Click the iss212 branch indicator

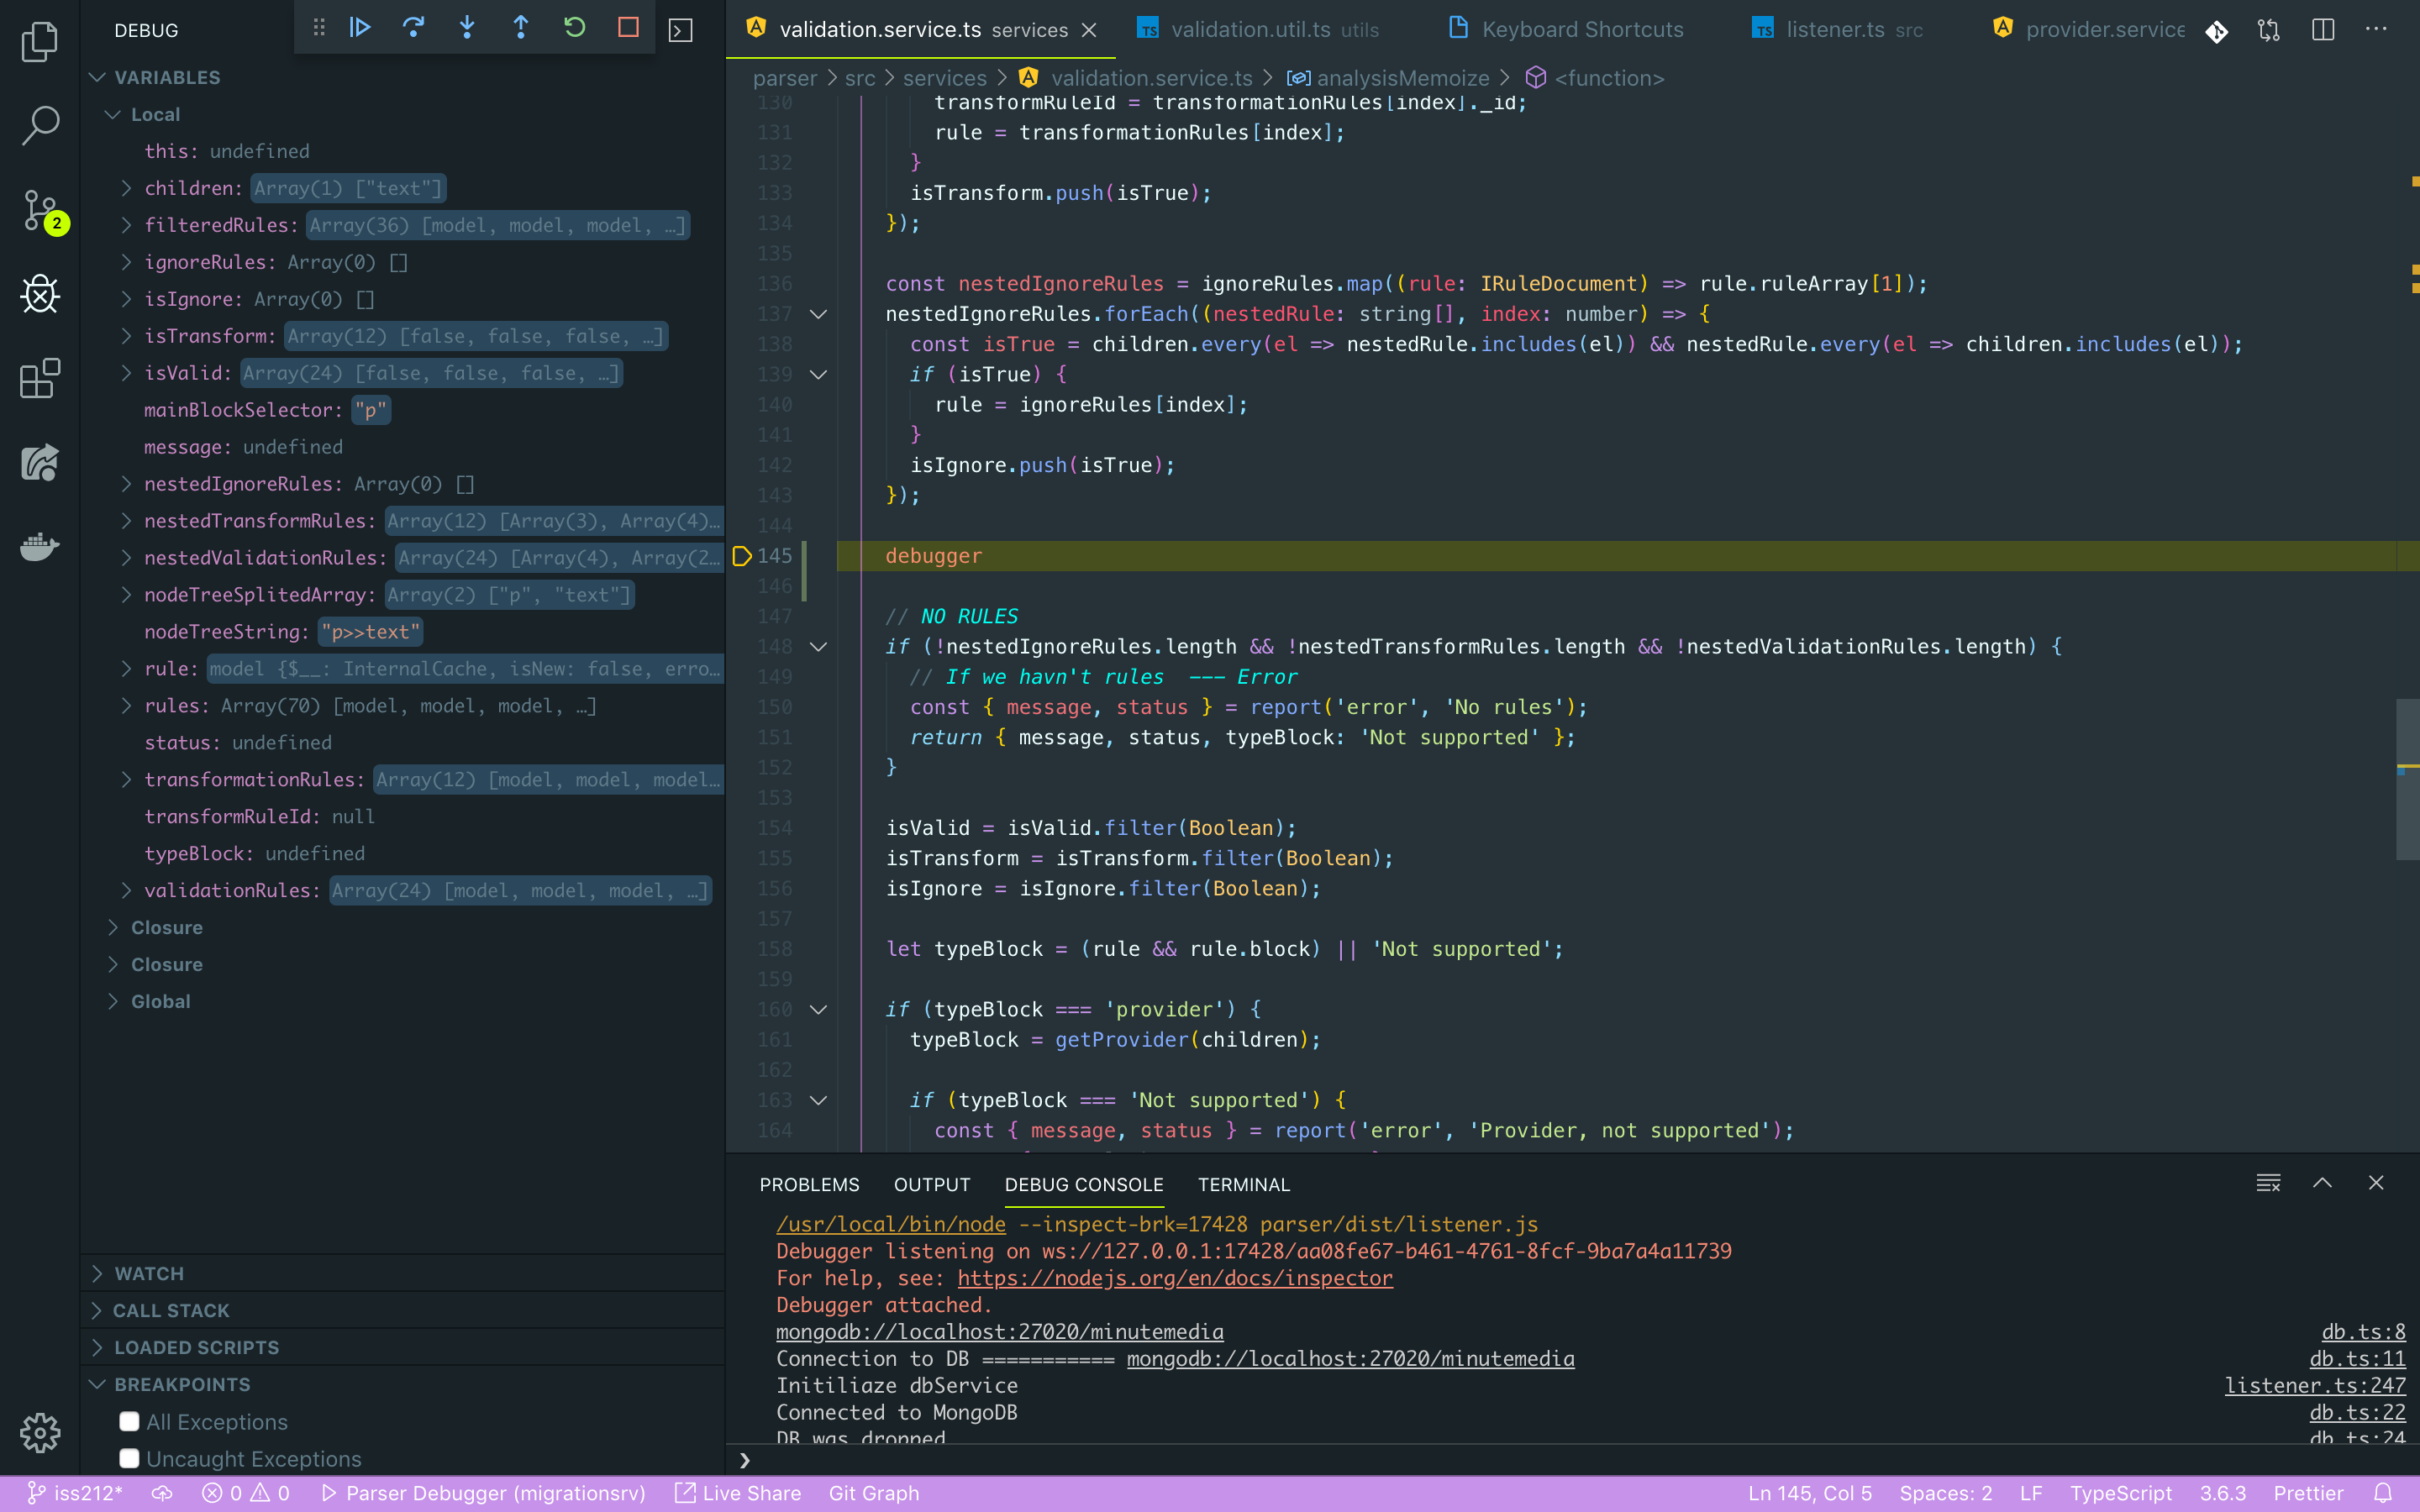(x=75, y=1493)
